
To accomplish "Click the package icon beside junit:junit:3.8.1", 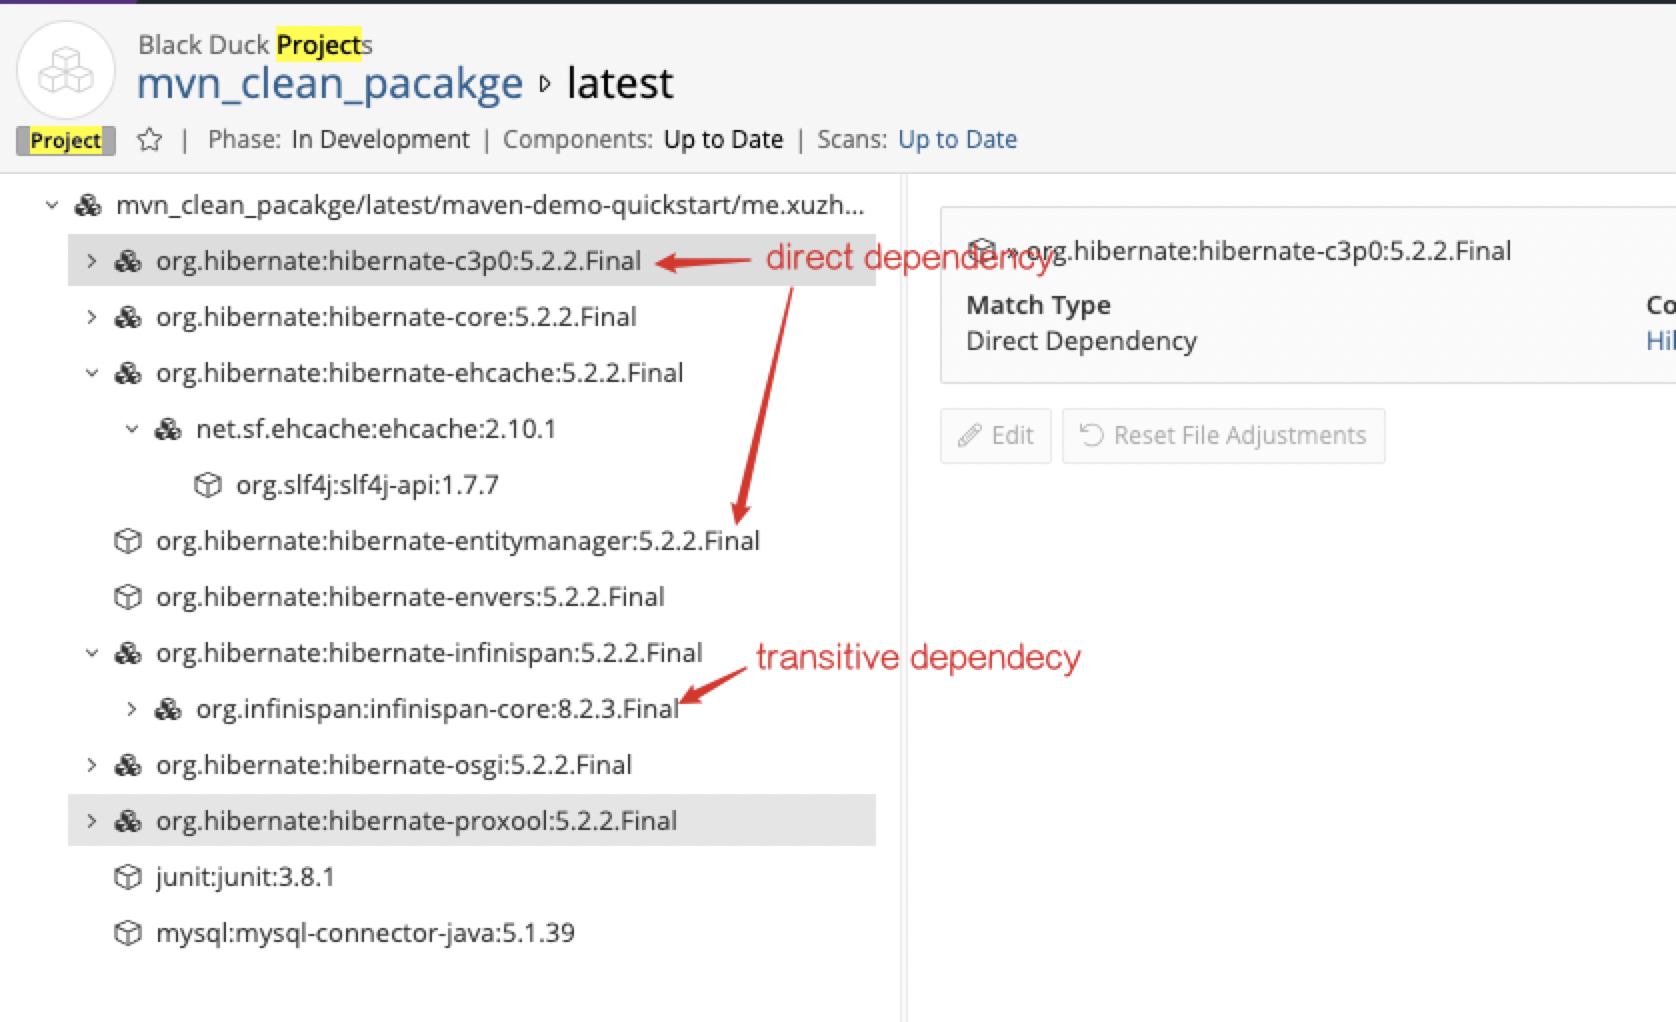I will (127, 876).
